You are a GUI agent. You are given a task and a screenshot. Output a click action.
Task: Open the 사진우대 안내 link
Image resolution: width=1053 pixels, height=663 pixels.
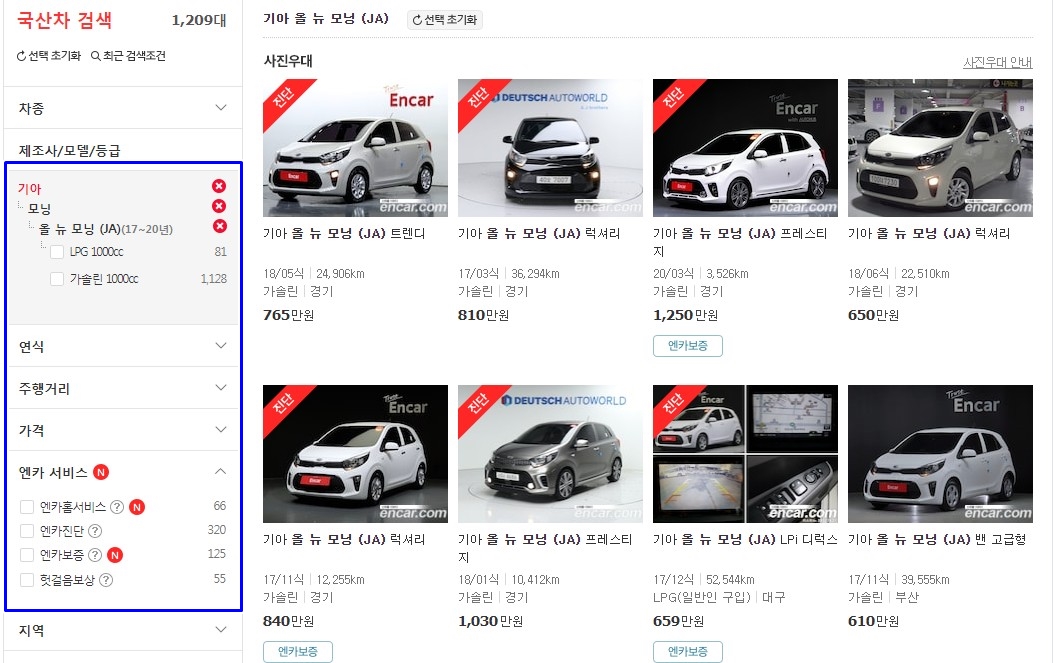997,62
